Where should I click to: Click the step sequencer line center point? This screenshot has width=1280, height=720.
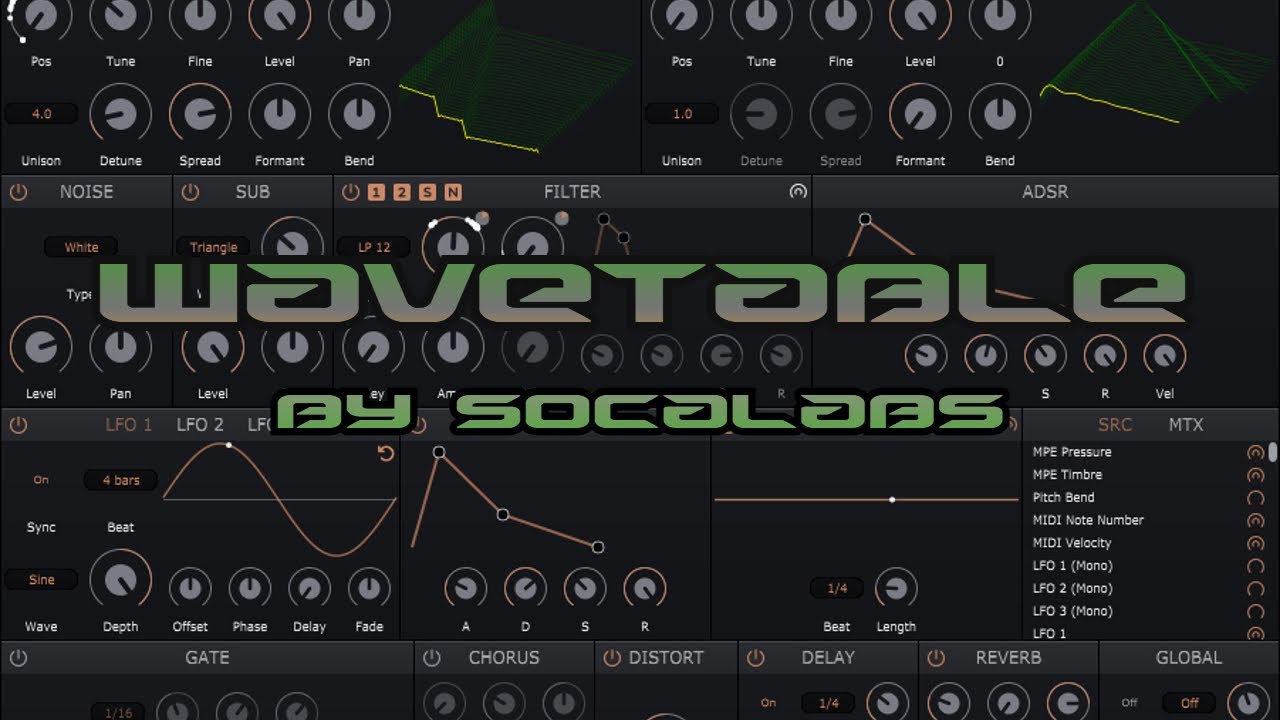pos(892,499)
